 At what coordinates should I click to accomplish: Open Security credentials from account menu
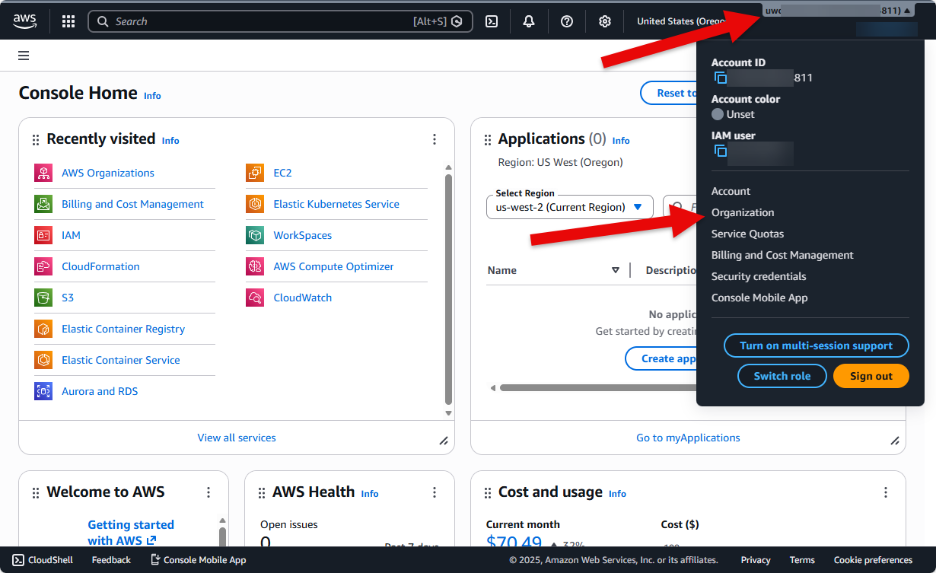pos(759,276)
